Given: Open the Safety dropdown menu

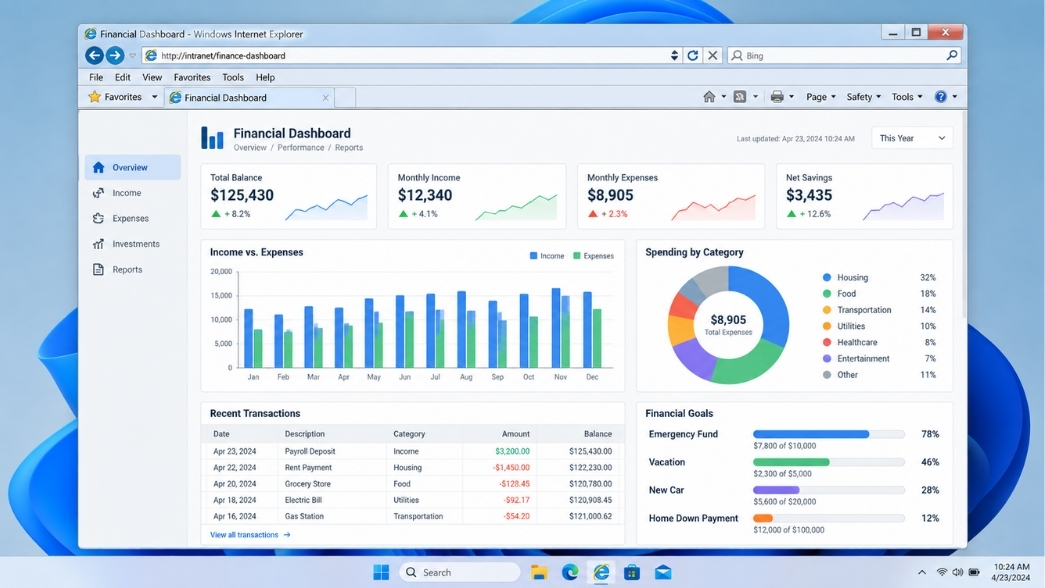Looking at the screenshot, I should [x=864, y=97].
